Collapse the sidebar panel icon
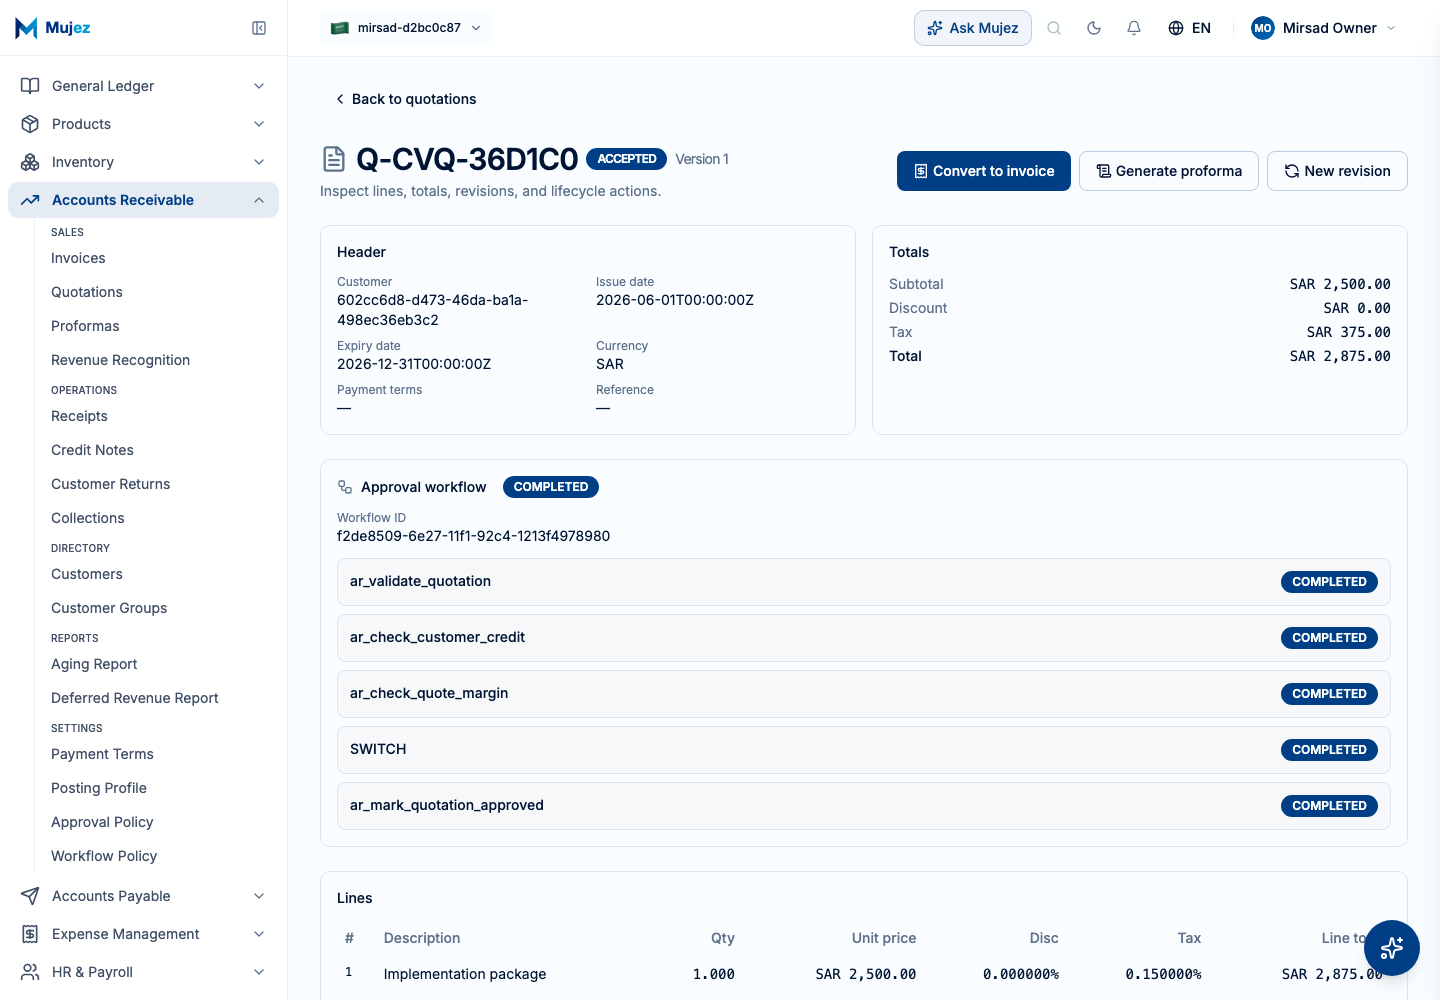 pyautogui.click(x=259, y=28)
